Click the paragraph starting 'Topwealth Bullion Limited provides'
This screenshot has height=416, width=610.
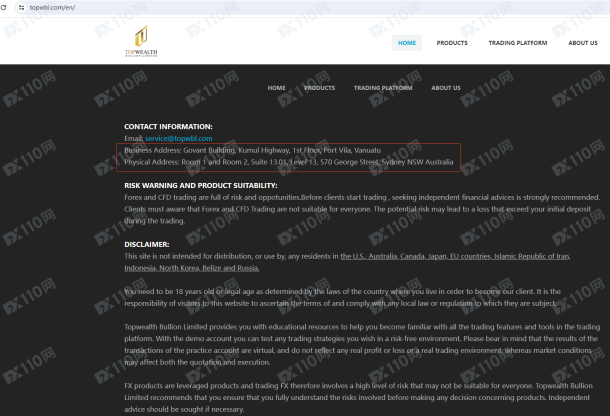coord(362,344)
